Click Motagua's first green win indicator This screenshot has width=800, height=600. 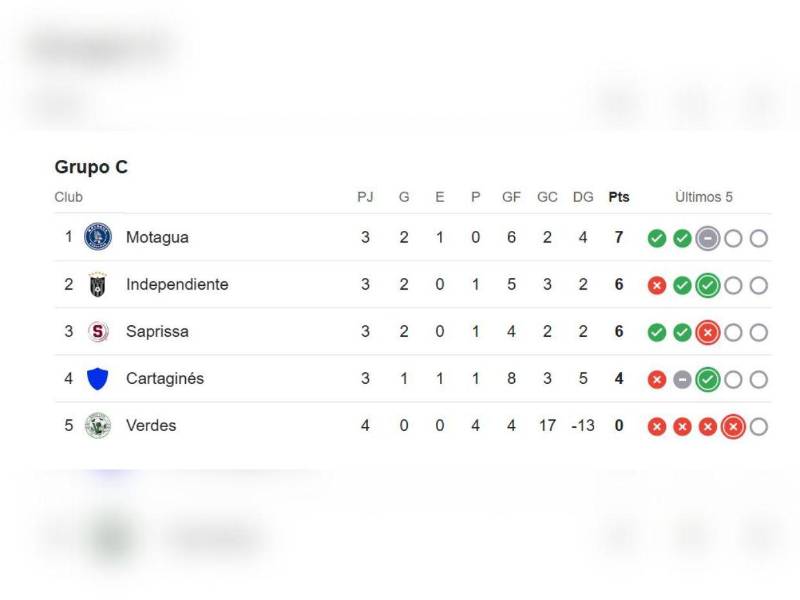coord(657,237)
